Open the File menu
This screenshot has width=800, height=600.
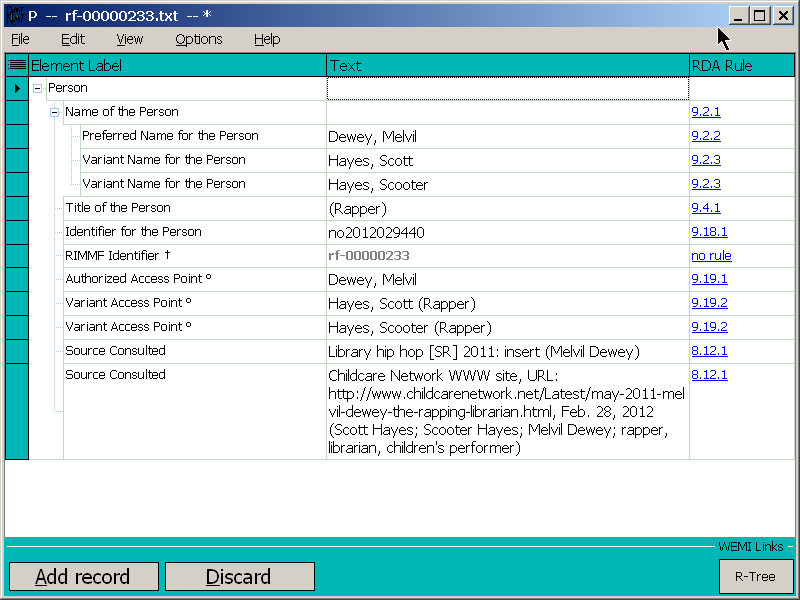click(x=20, y=39)
